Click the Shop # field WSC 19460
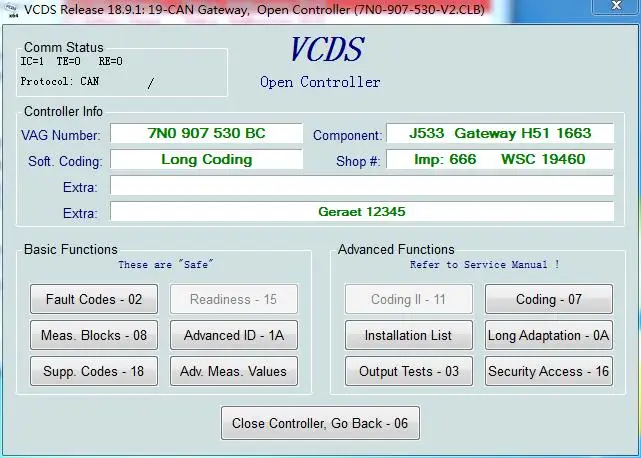This screenshot has height=458, width=641. (x=500, y=159)
